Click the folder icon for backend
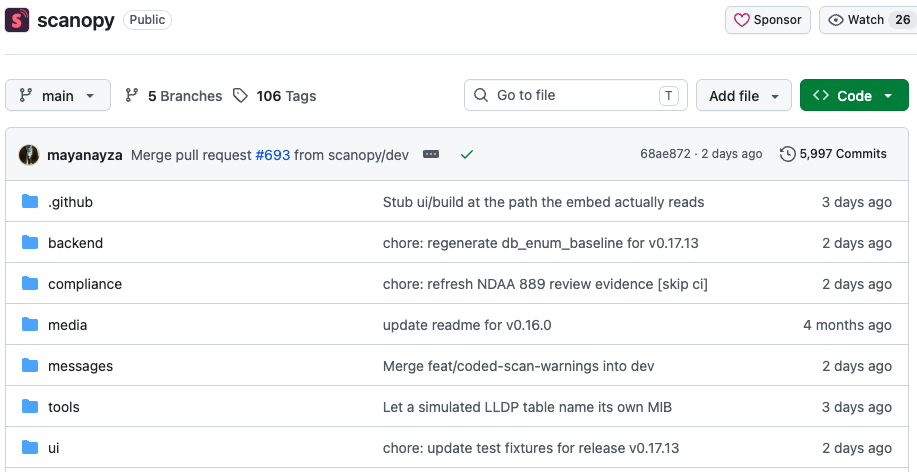The width and height of the screenshot is (917, 472). click(30, 243)
